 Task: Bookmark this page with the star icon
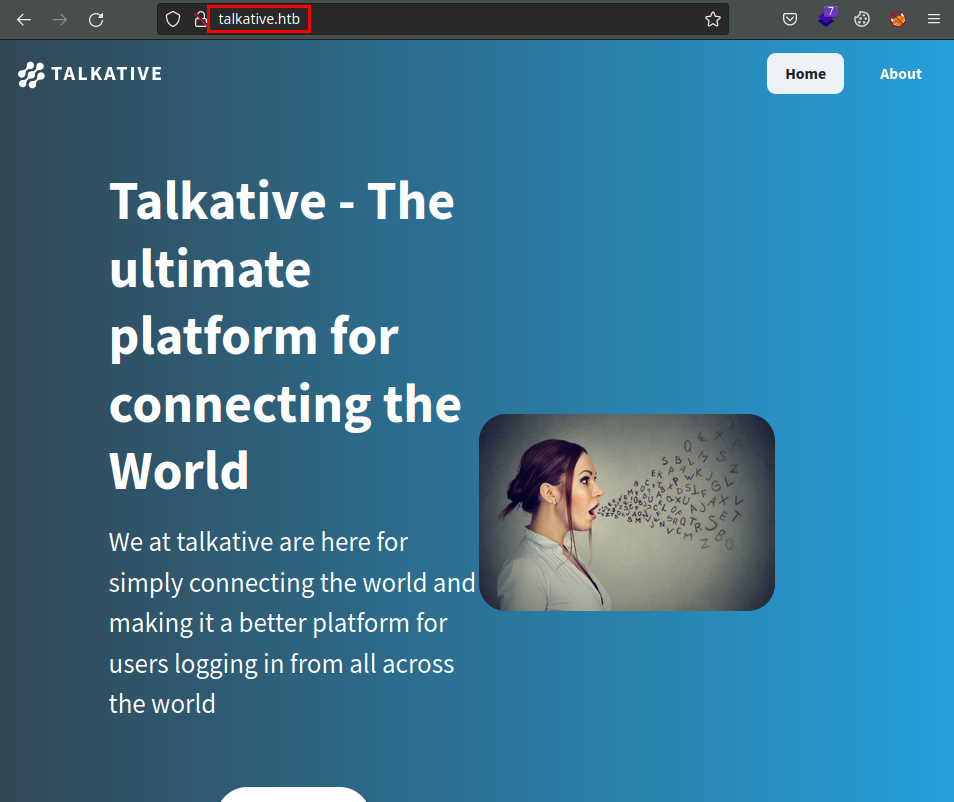(712, 19)
